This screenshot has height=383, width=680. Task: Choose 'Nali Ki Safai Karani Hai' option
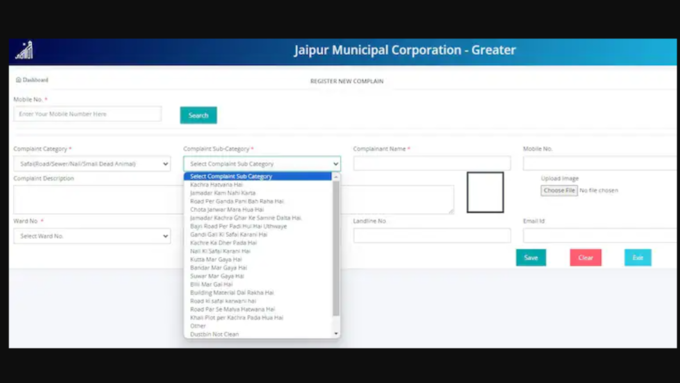(x=220, y=251)
